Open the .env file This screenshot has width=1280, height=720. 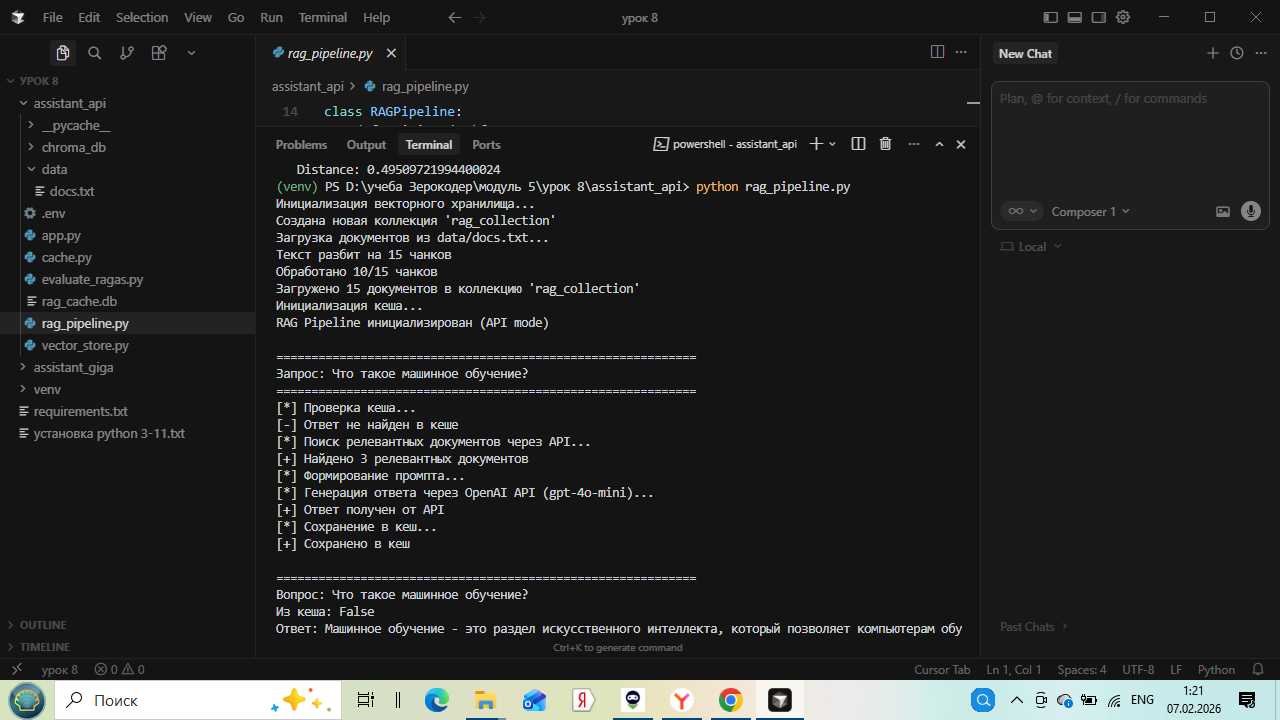128,213
